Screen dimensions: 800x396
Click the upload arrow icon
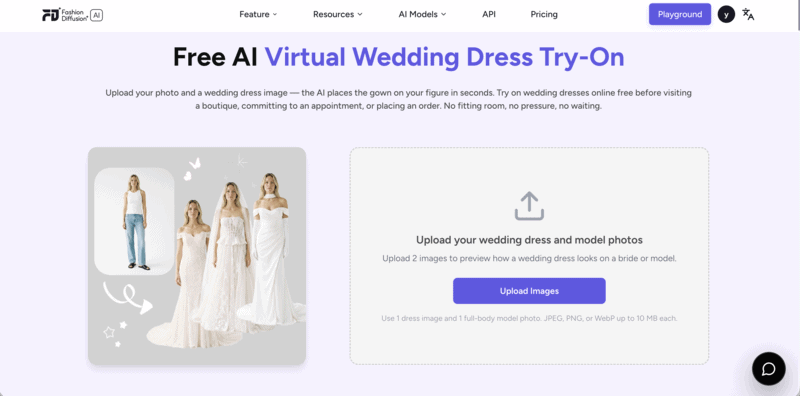(529, 206)
